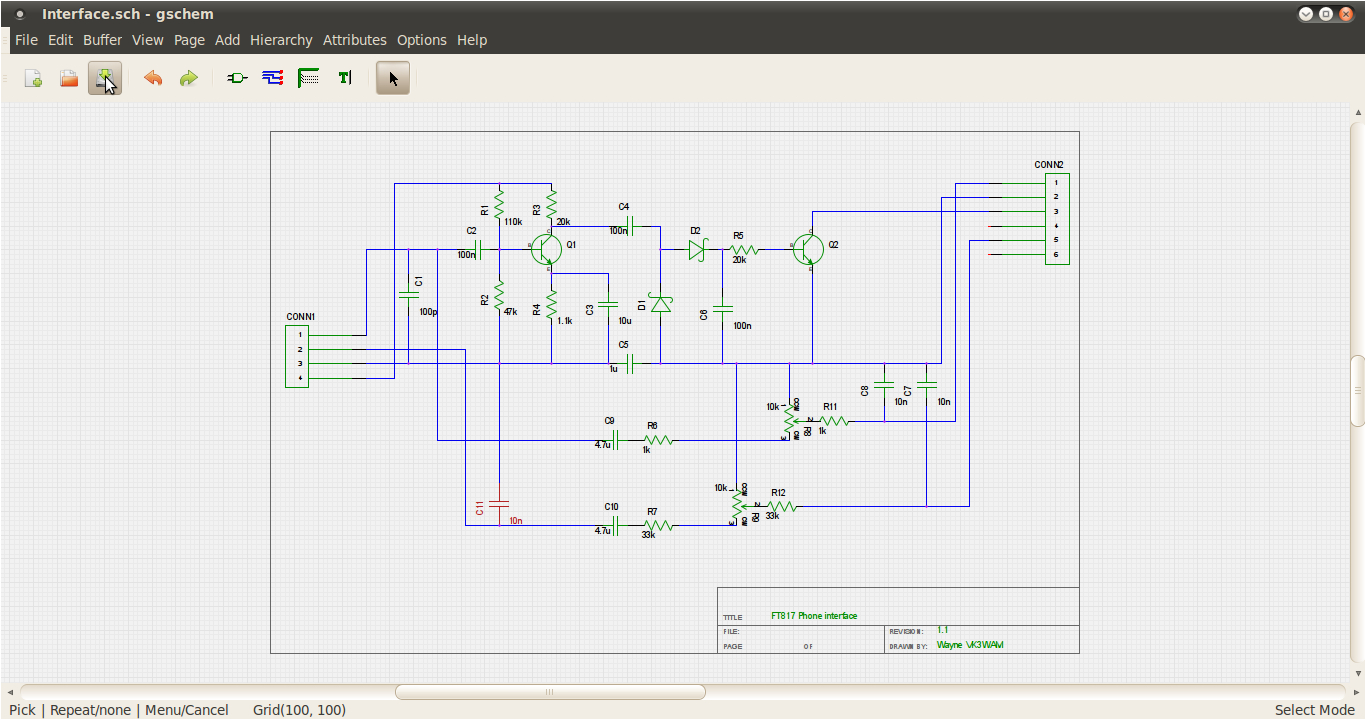
Task: Select the Add Component tool
Action: 236,77
